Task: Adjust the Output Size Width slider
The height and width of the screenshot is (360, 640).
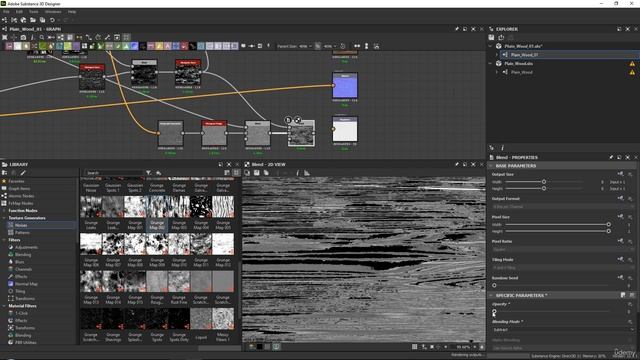Action: pos(544,182)
